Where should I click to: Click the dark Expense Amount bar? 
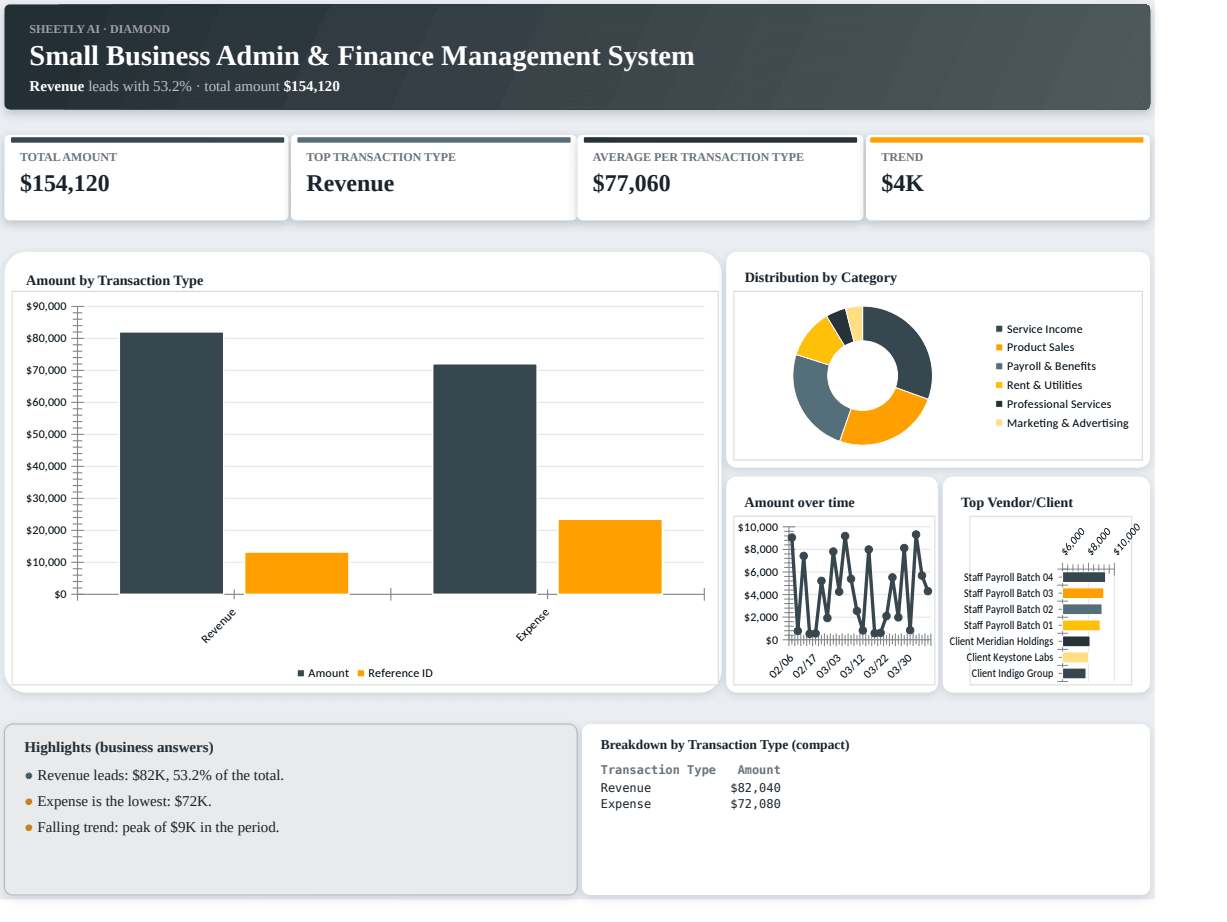(x=484, y=479)
